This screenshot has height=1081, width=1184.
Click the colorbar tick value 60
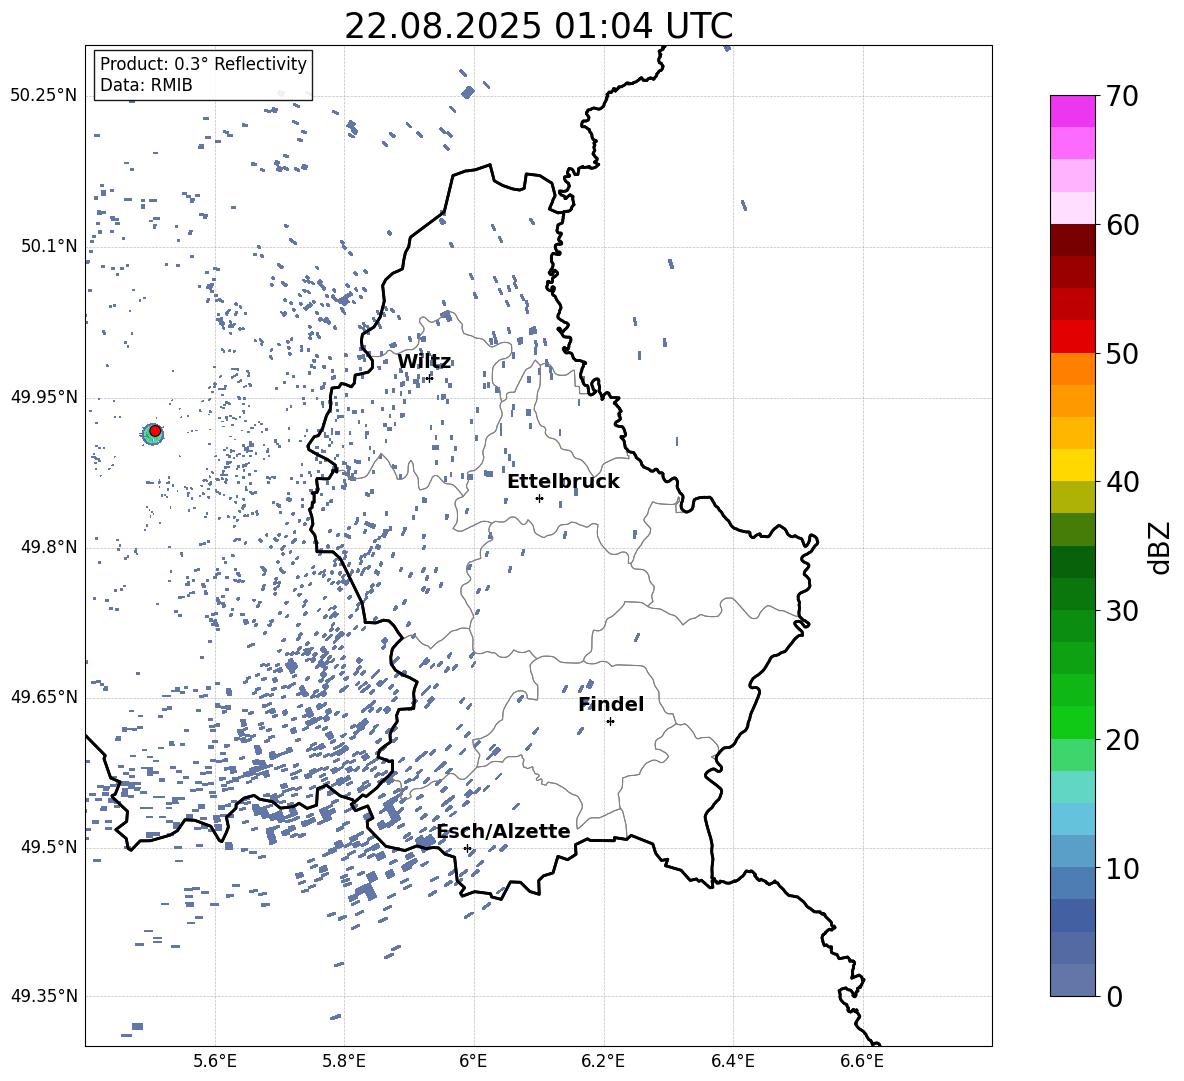(1121, 225)
